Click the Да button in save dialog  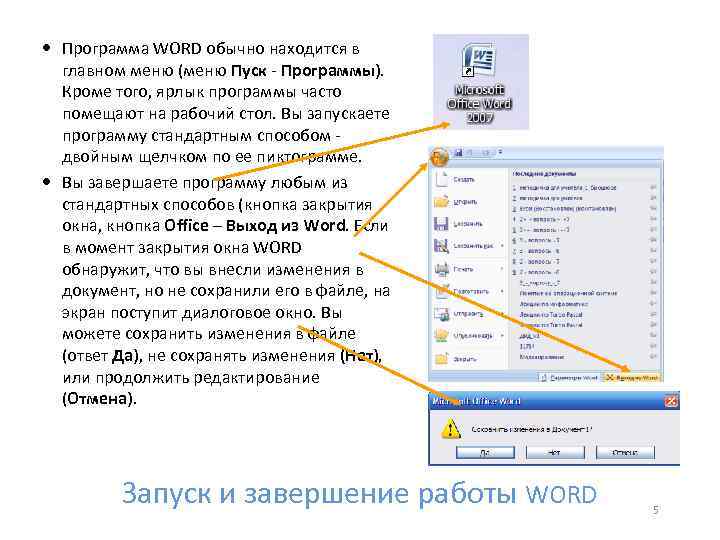(485, 452)
